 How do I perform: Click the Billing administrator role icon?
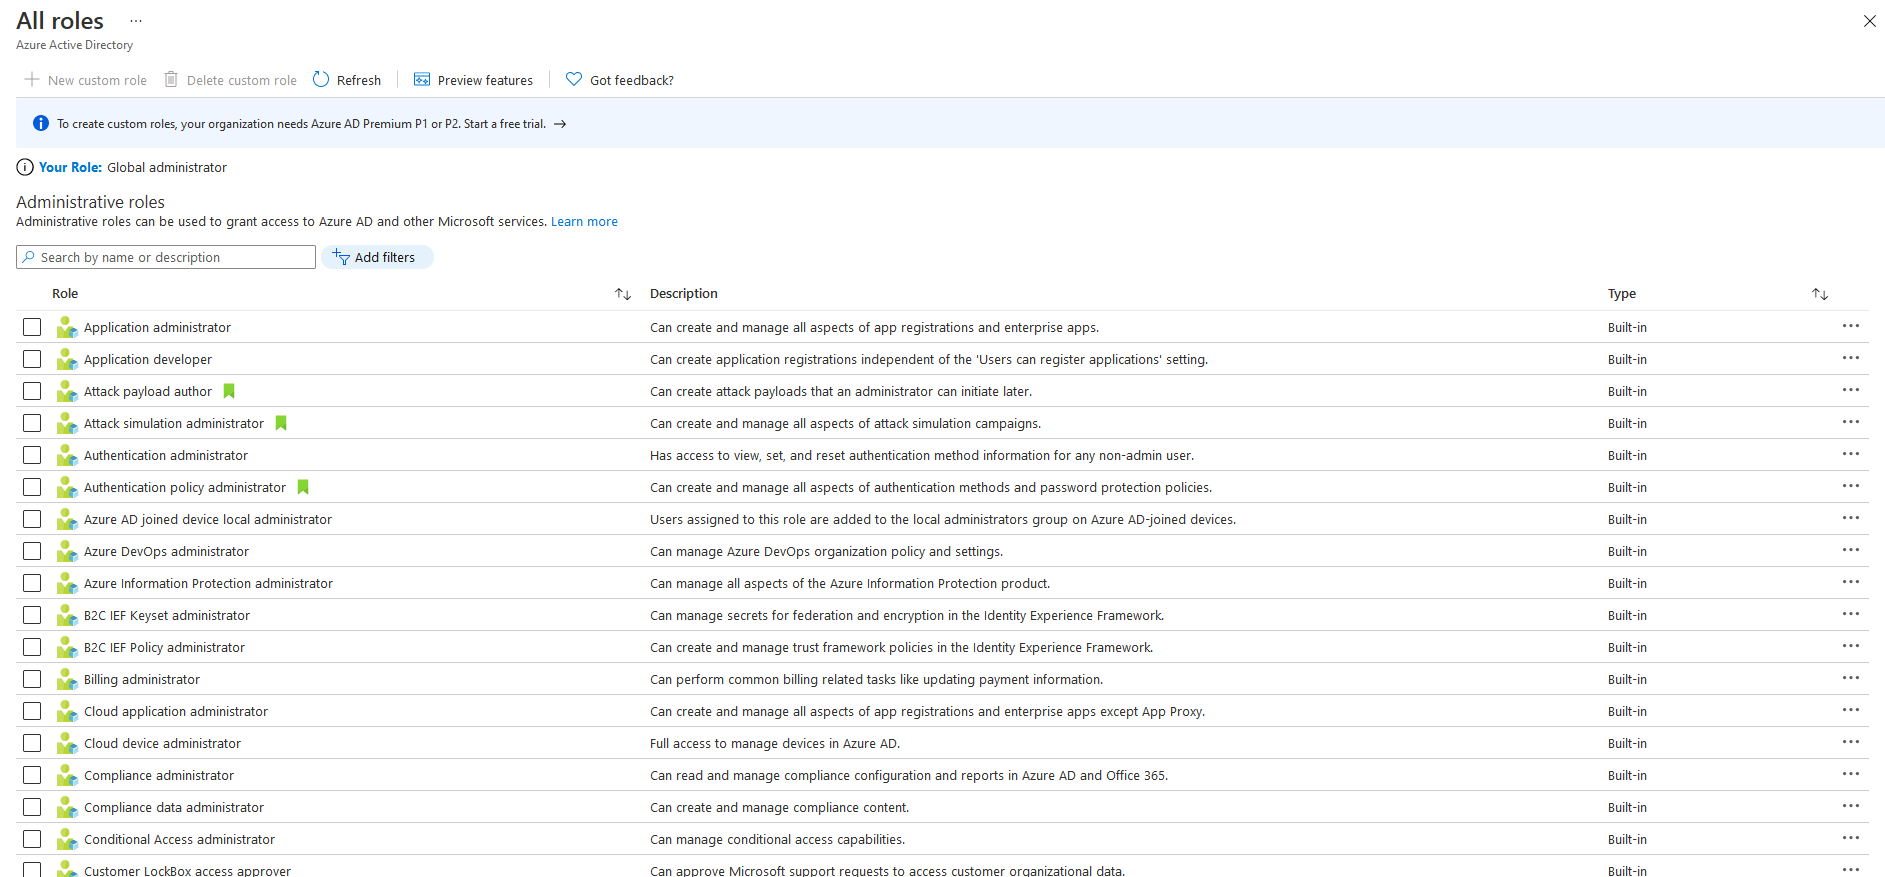pyautogui.click(x=67, y=679)
